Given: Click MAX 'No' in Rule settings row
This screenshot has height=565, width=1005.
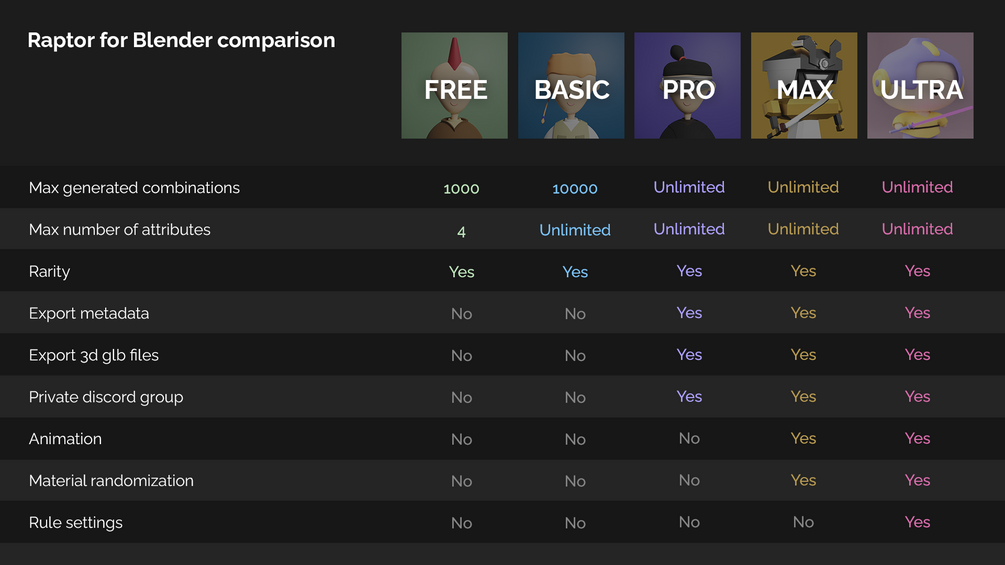Looking at the screenshot, I should (x=803, y=522).
